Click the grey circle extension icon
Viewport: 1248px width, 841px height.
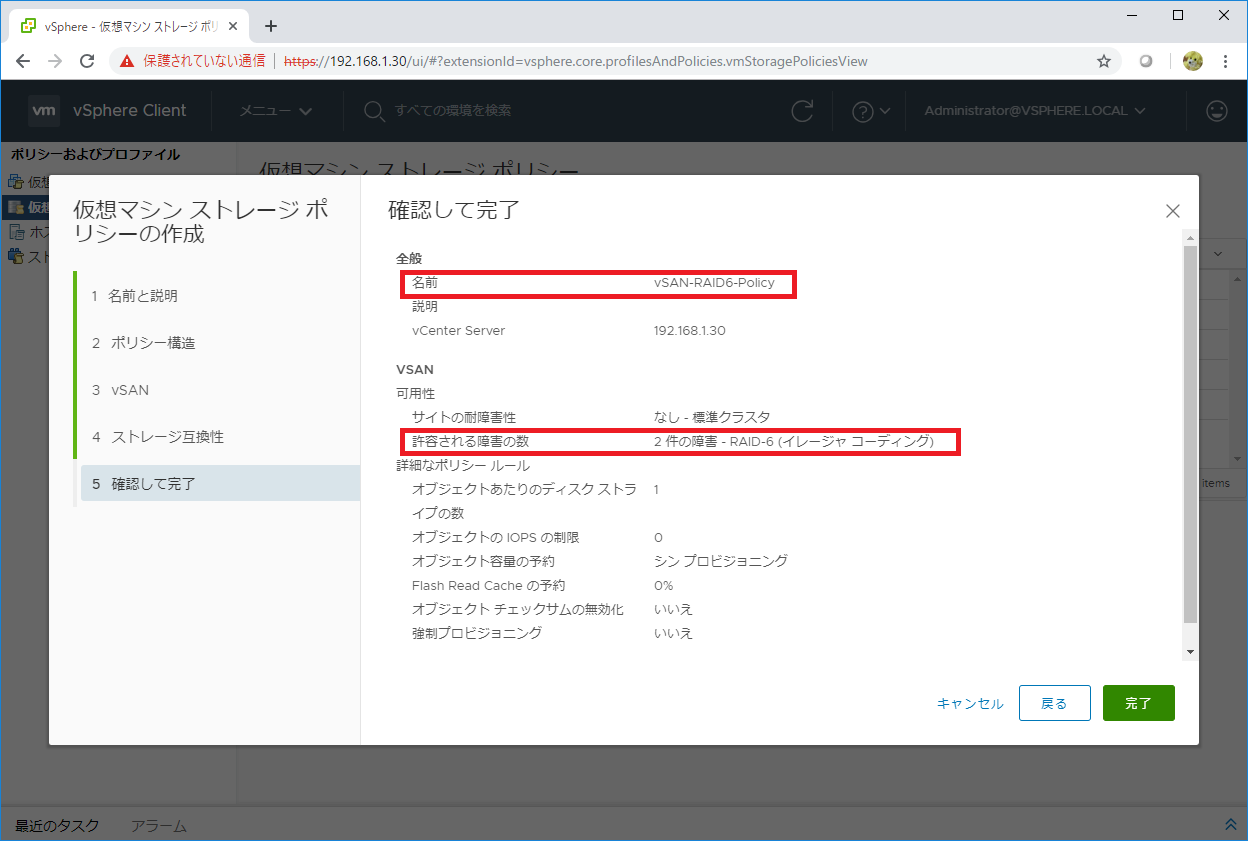(1146, 61)
